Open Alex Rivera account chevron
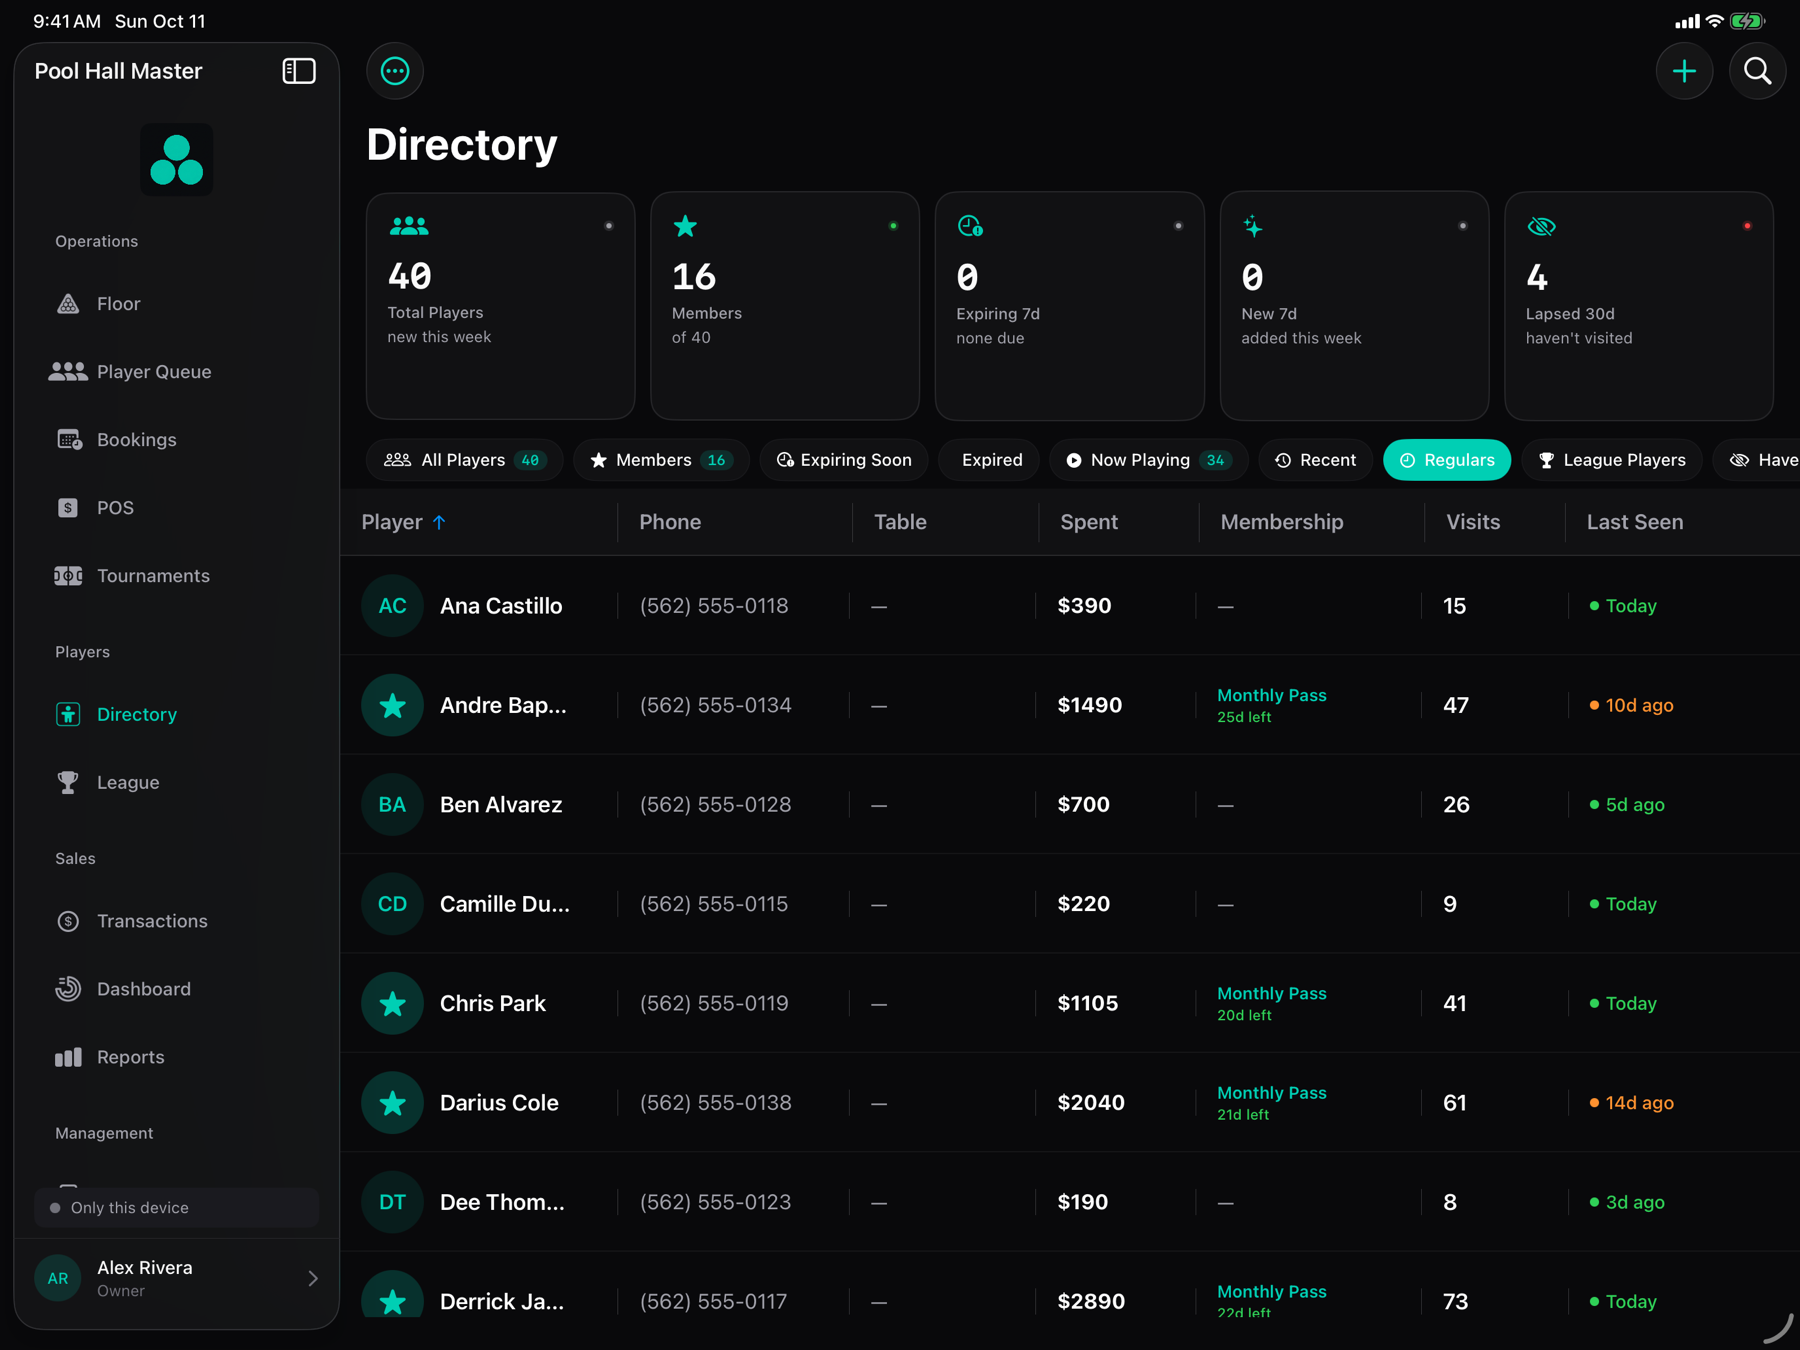This screenshot has width=1800, height=1350. [313, 1279]
